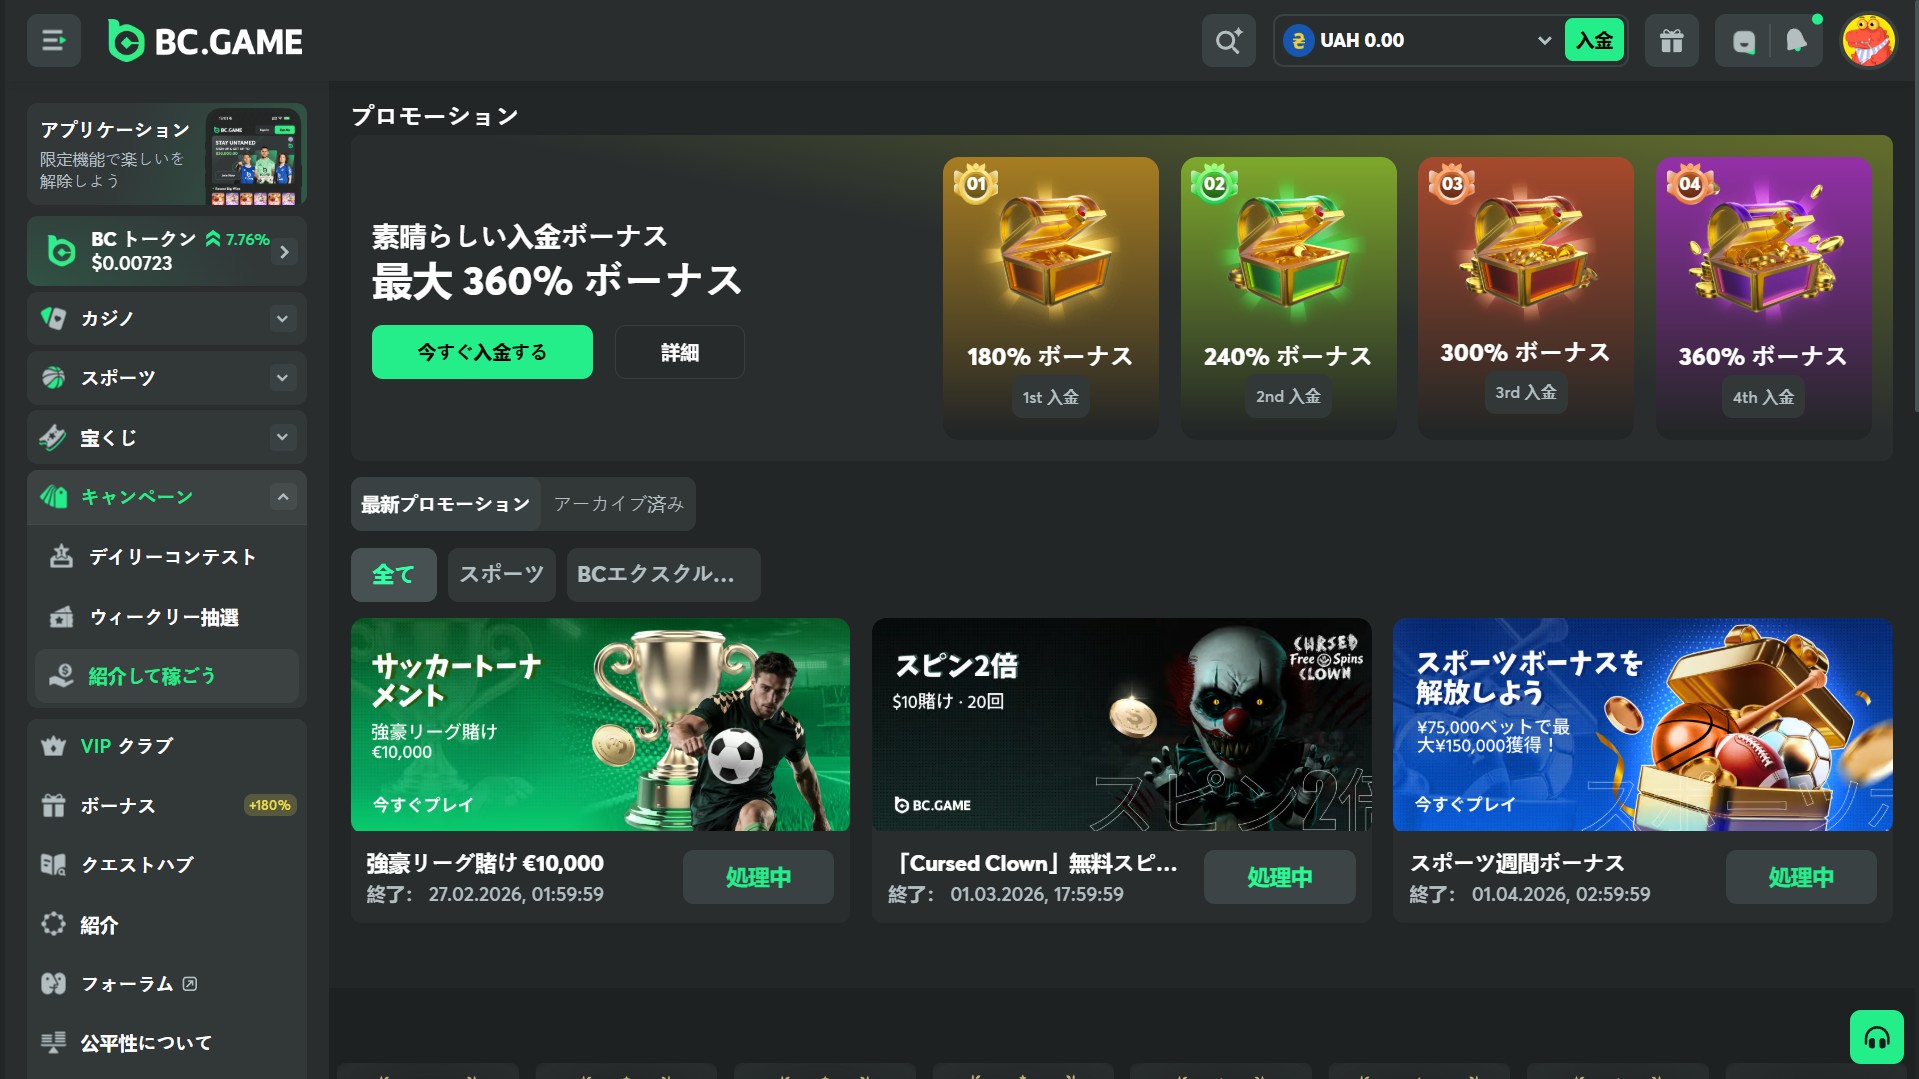The height and width of the screenshot is (1079, 1919).
Task: Click the Weekly Raffle icon
Action: click(x=61, y=617)
